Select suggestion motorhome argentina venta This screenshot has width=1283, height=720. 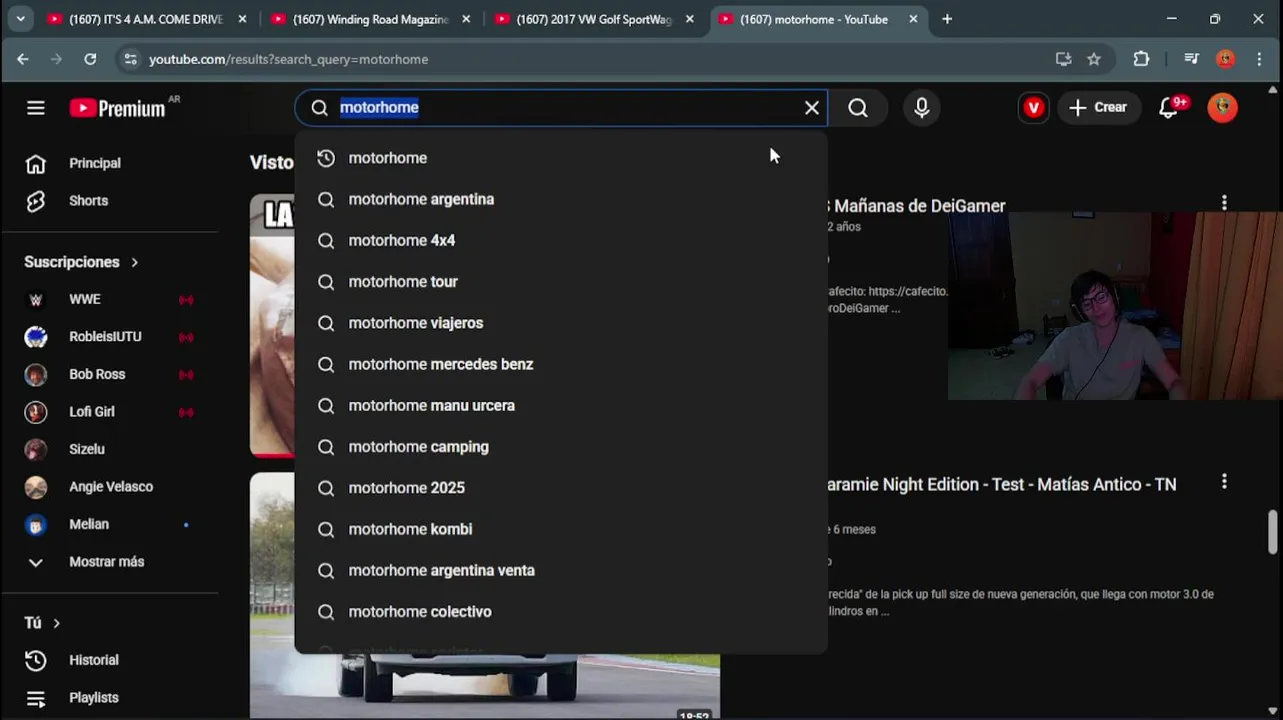pyautogui.click(x=561, y=570)
